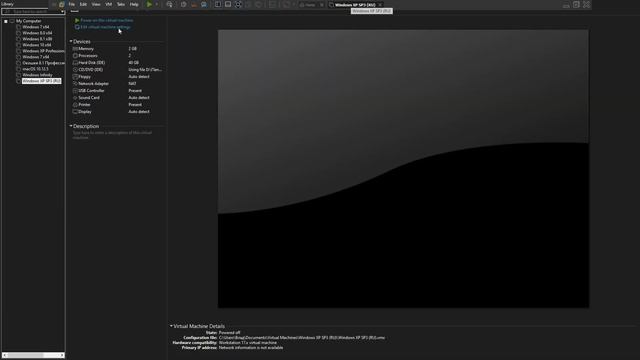The width and height of the screenshot is (640, 360).
Task: Click the library scrollbar right arrow
Action: pyautogui.click(x=62, y=355)
